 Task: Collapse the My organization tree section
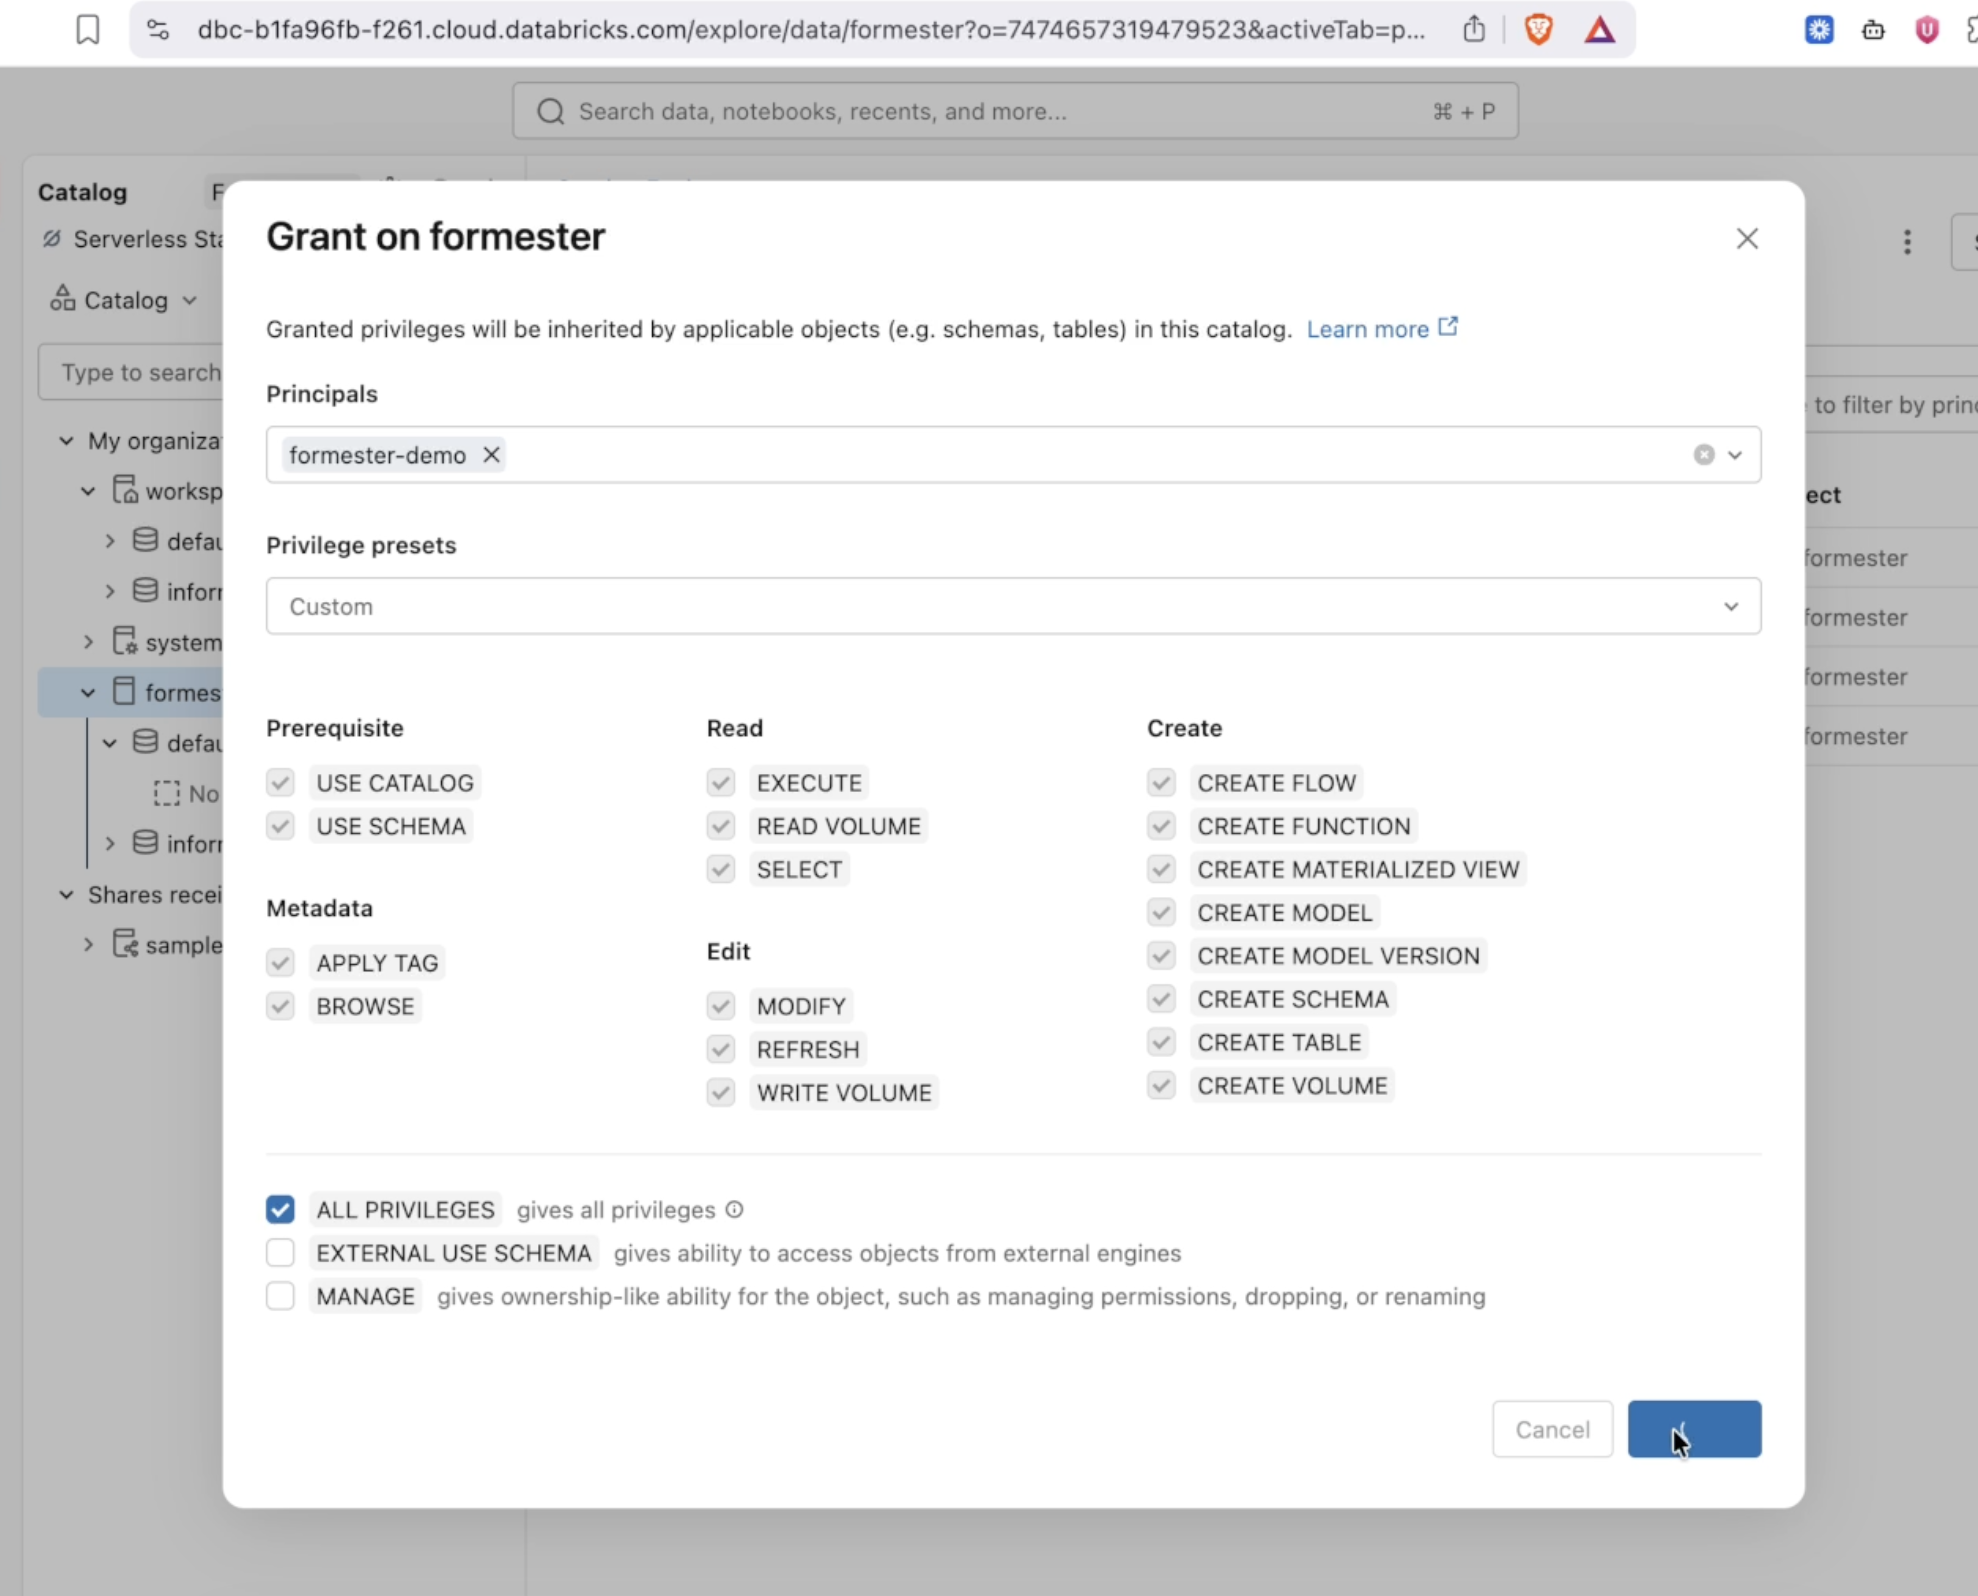[66, 440]
